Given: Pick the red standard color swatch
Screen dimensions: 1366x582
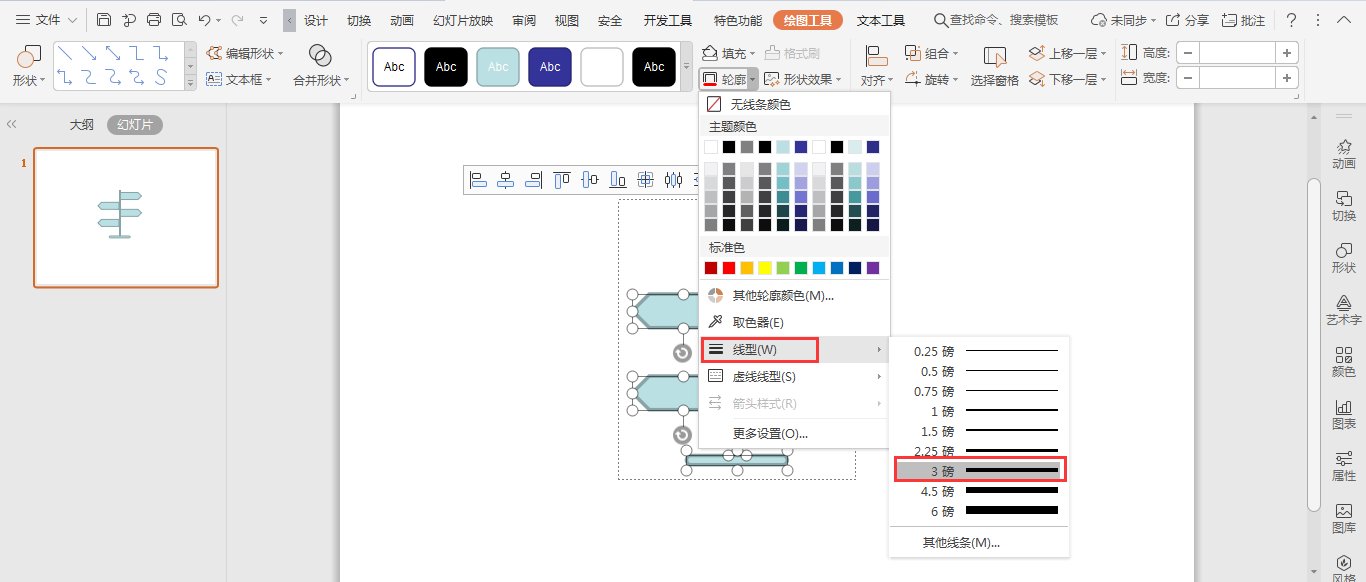Looking at the screenshot, I should [729, 268].
